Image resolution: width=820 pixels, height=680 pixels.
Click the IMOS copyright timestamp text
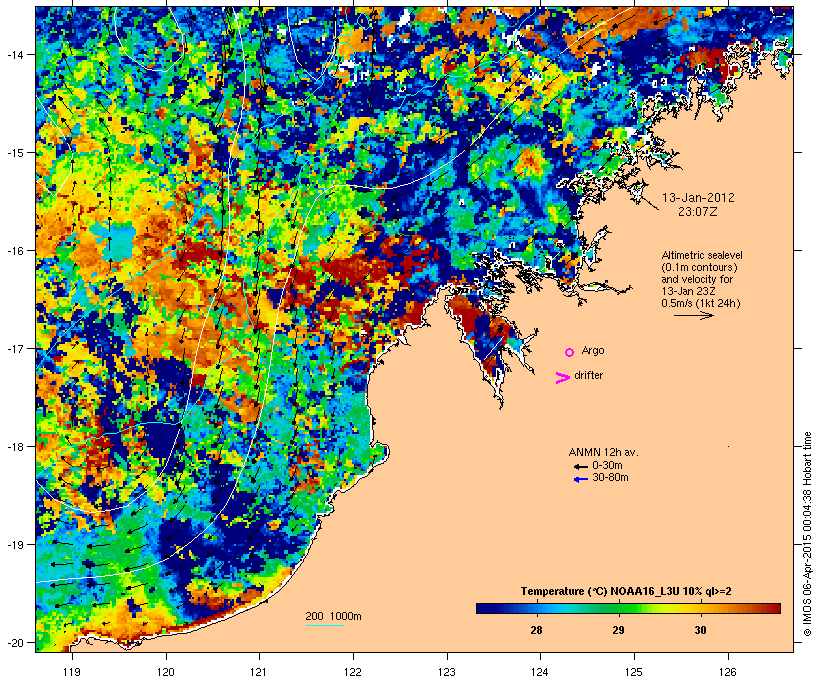coord(807,534)
